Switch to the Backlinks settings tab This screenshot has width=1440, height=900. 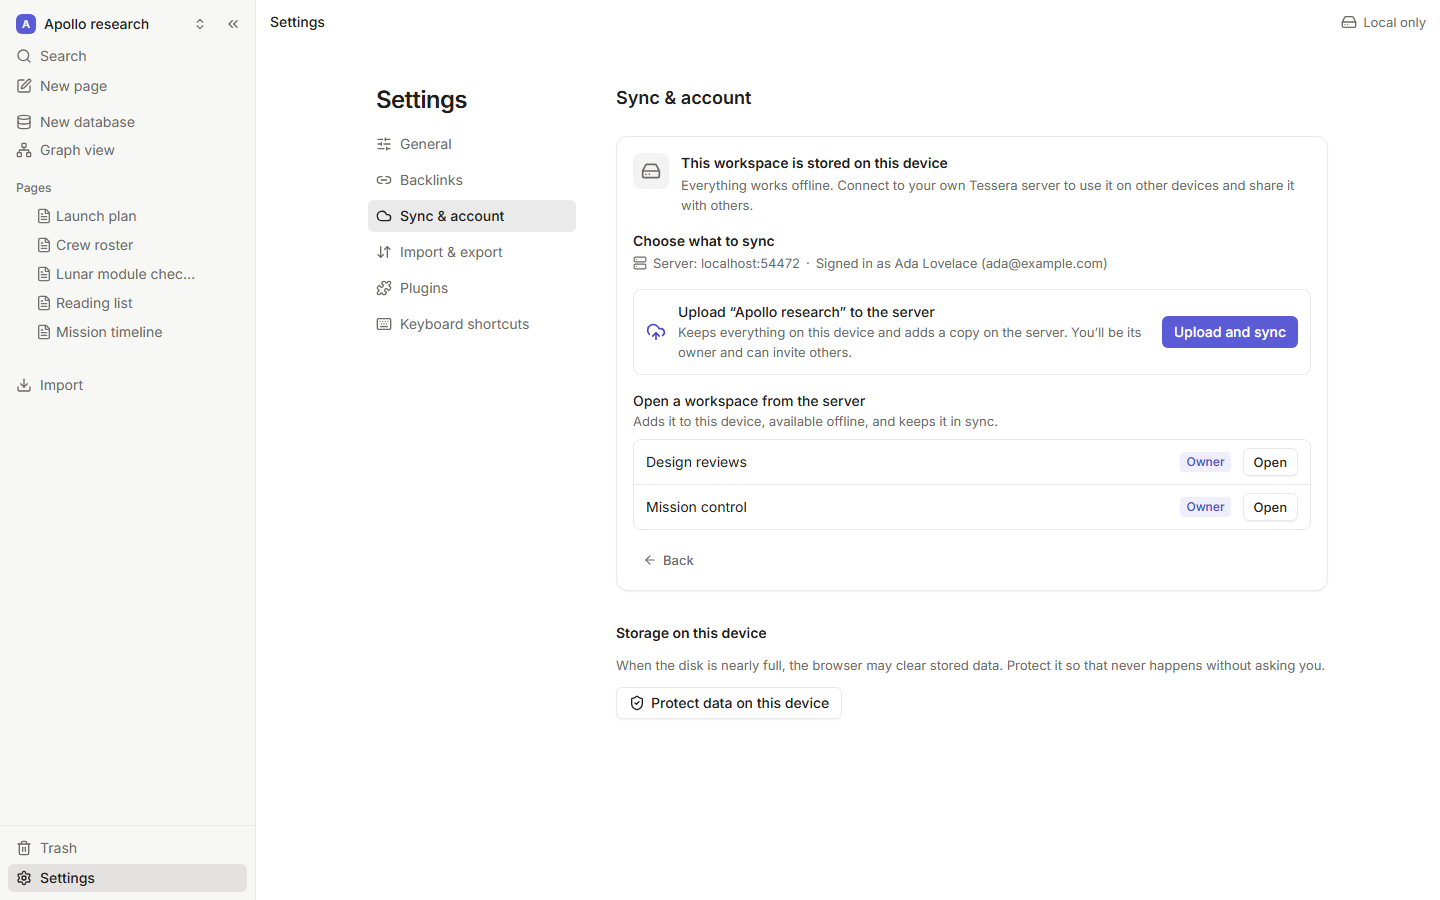(472, 180)
